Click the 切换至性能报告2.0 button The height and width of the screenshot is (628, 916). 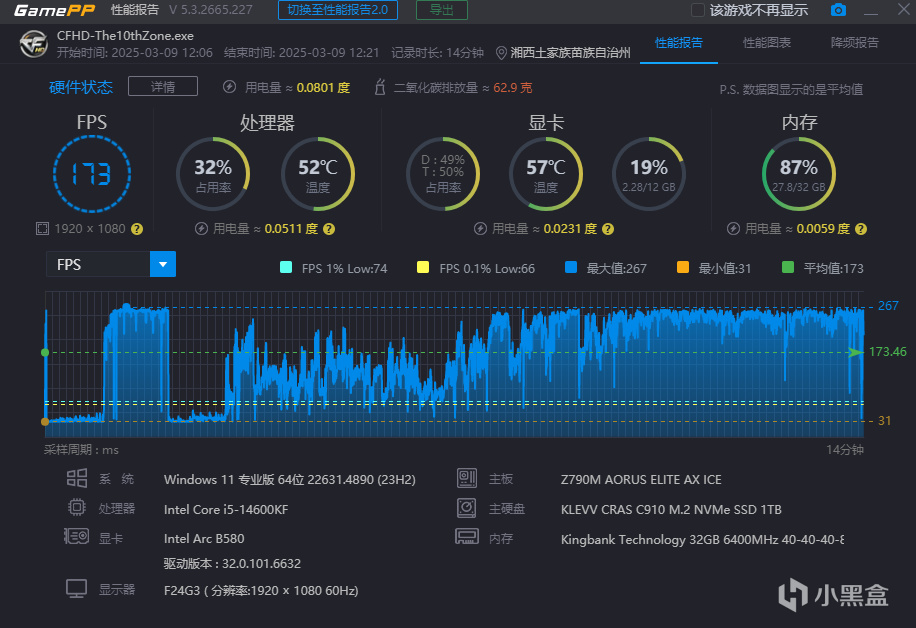[338, 10]
